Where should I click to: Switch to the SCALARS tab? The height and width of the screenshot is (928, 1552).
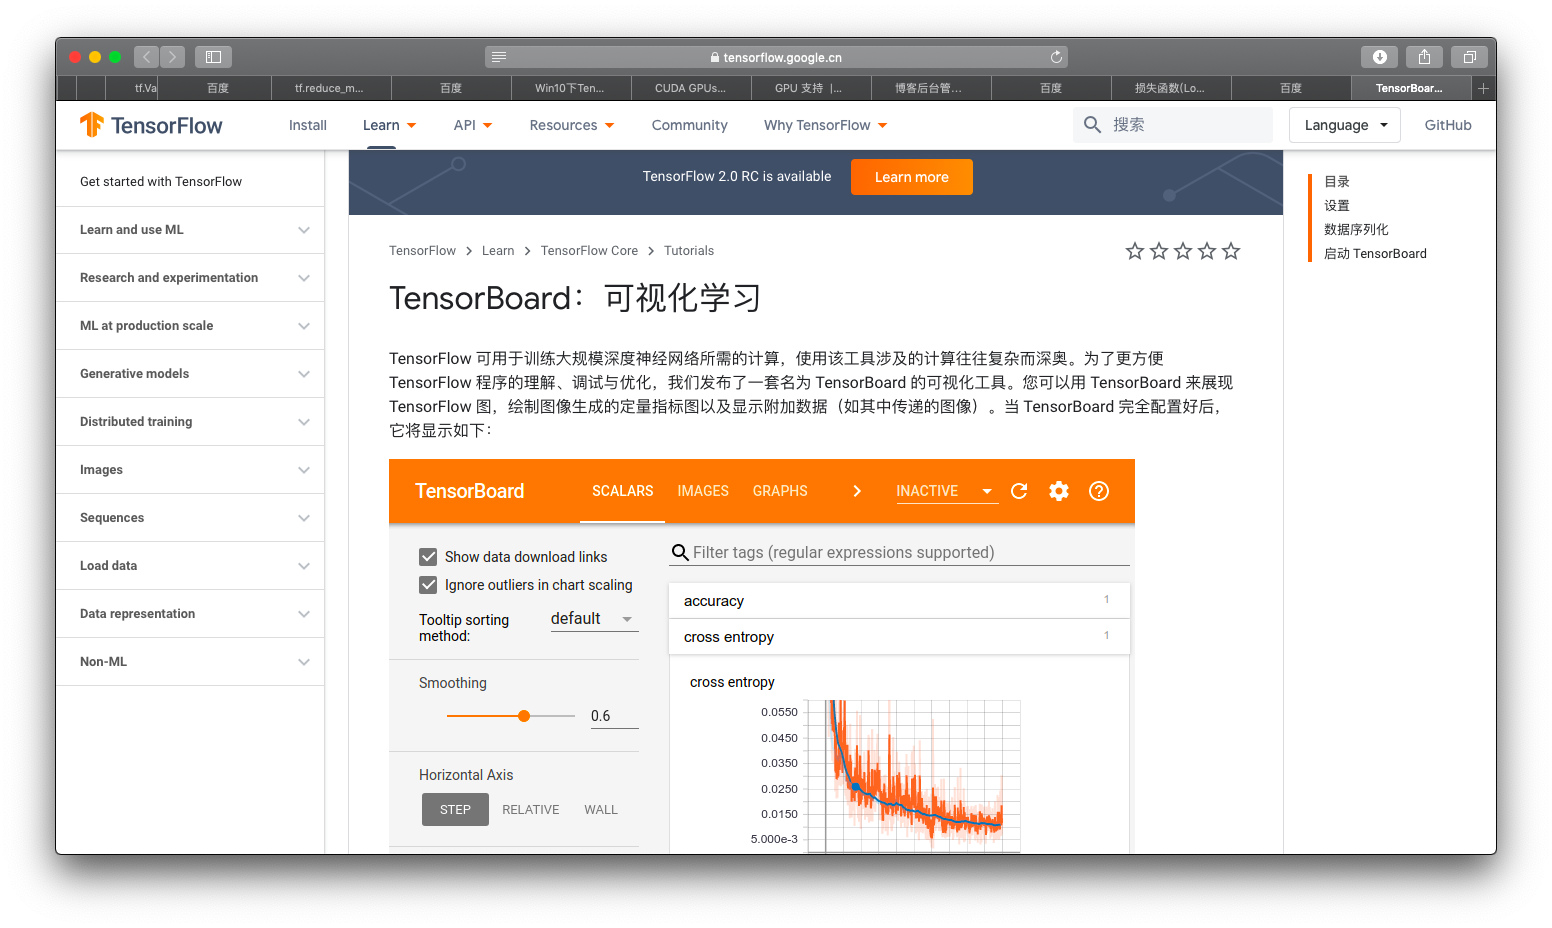coord(622,491)
